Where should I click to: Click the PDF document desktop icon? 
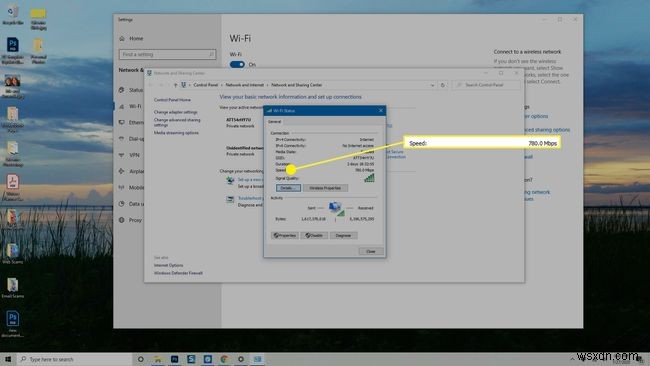tap(12, 188)
